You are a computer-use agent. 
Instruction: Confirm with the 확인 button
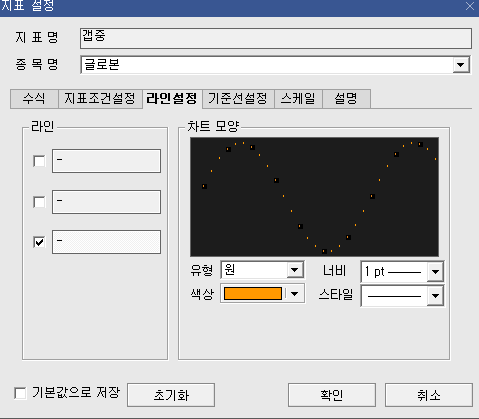tap(332, 395)
